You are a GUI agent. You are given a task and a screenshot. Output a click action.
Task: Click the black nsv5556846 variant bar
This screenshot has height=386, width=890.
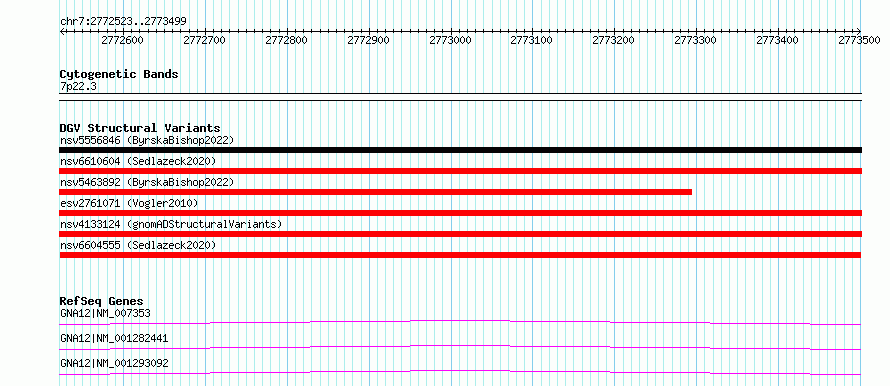460,150
